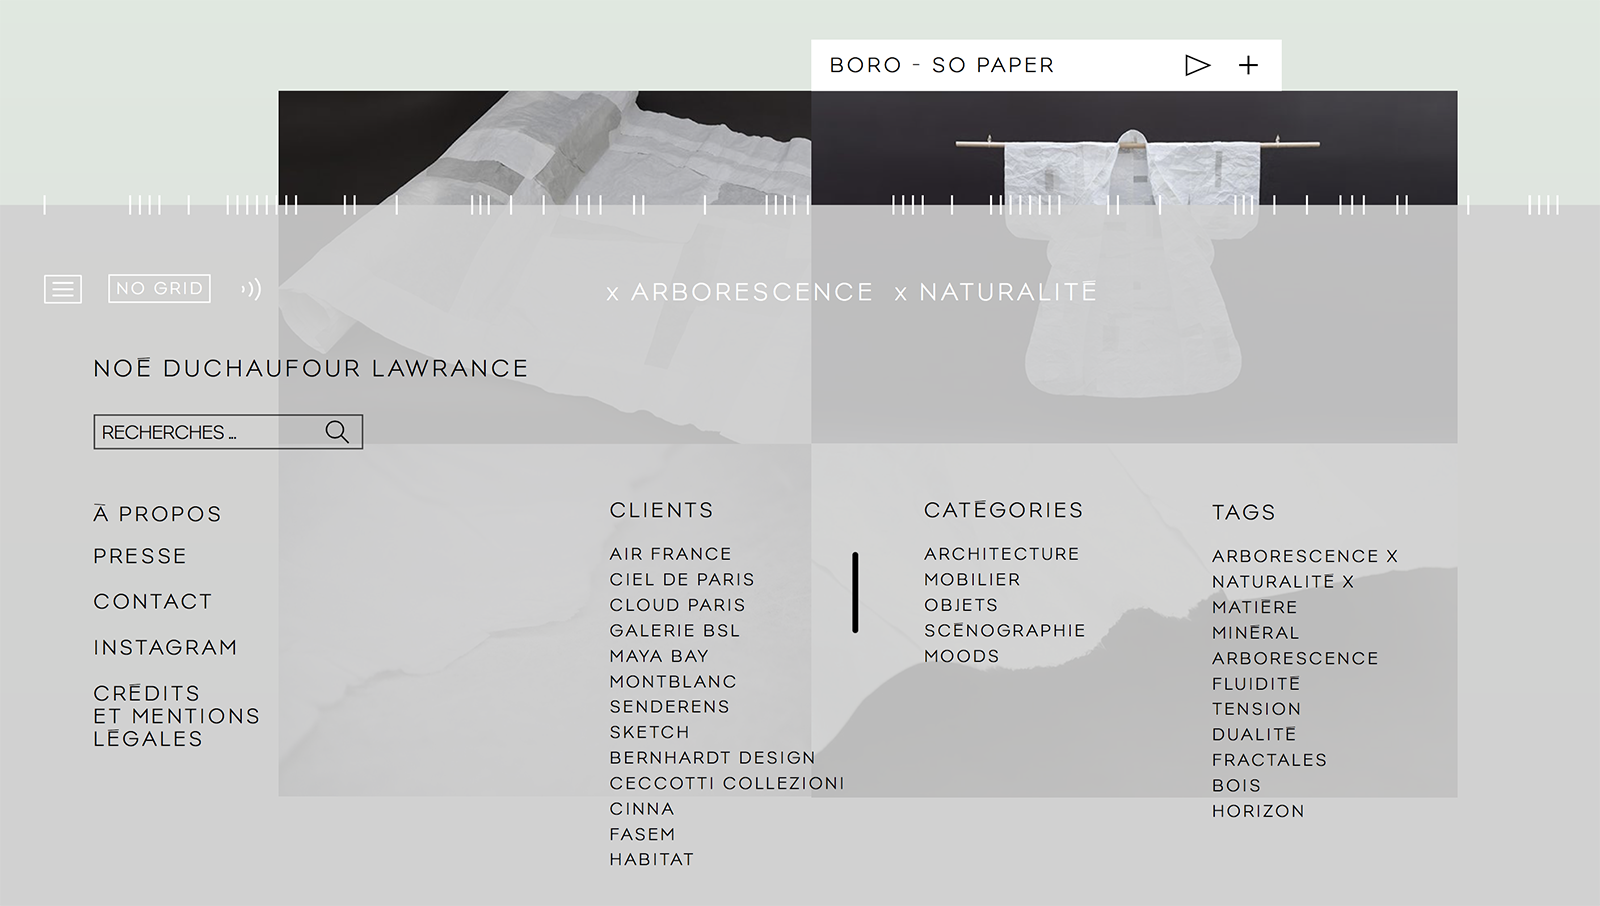
Task: Choose the ARCHITECTURE category
Action: click(1001, 554)
